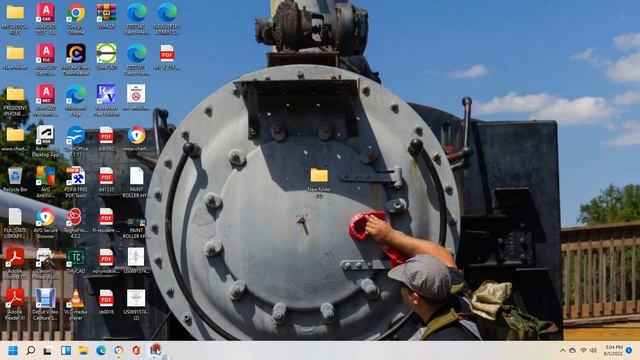Select the blank PAINT ROLLER document file
640x360 pixels.
pos(136,182)
